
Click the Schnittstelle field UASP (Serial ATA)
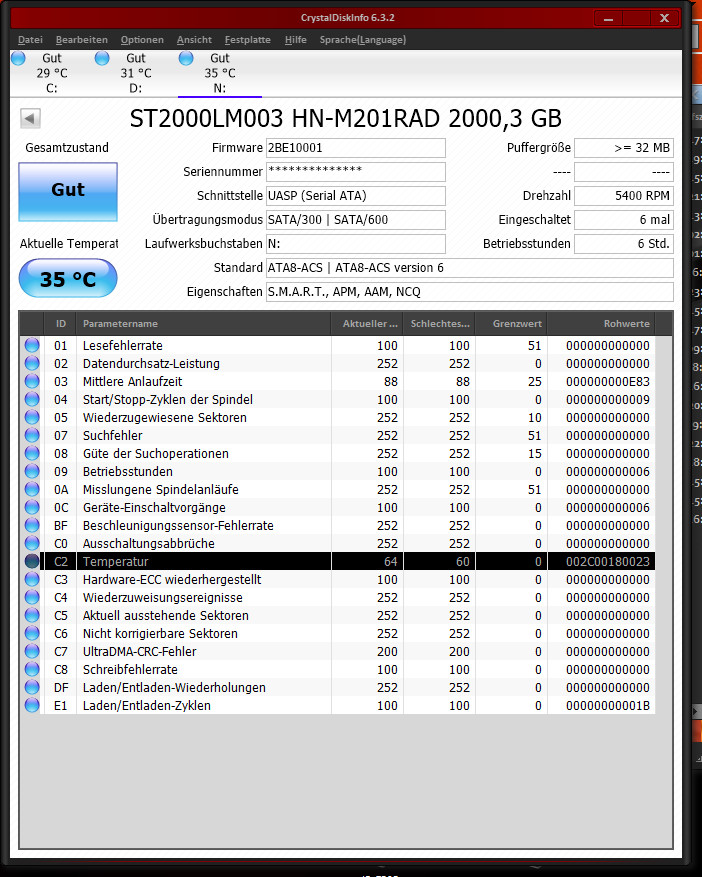356,196
